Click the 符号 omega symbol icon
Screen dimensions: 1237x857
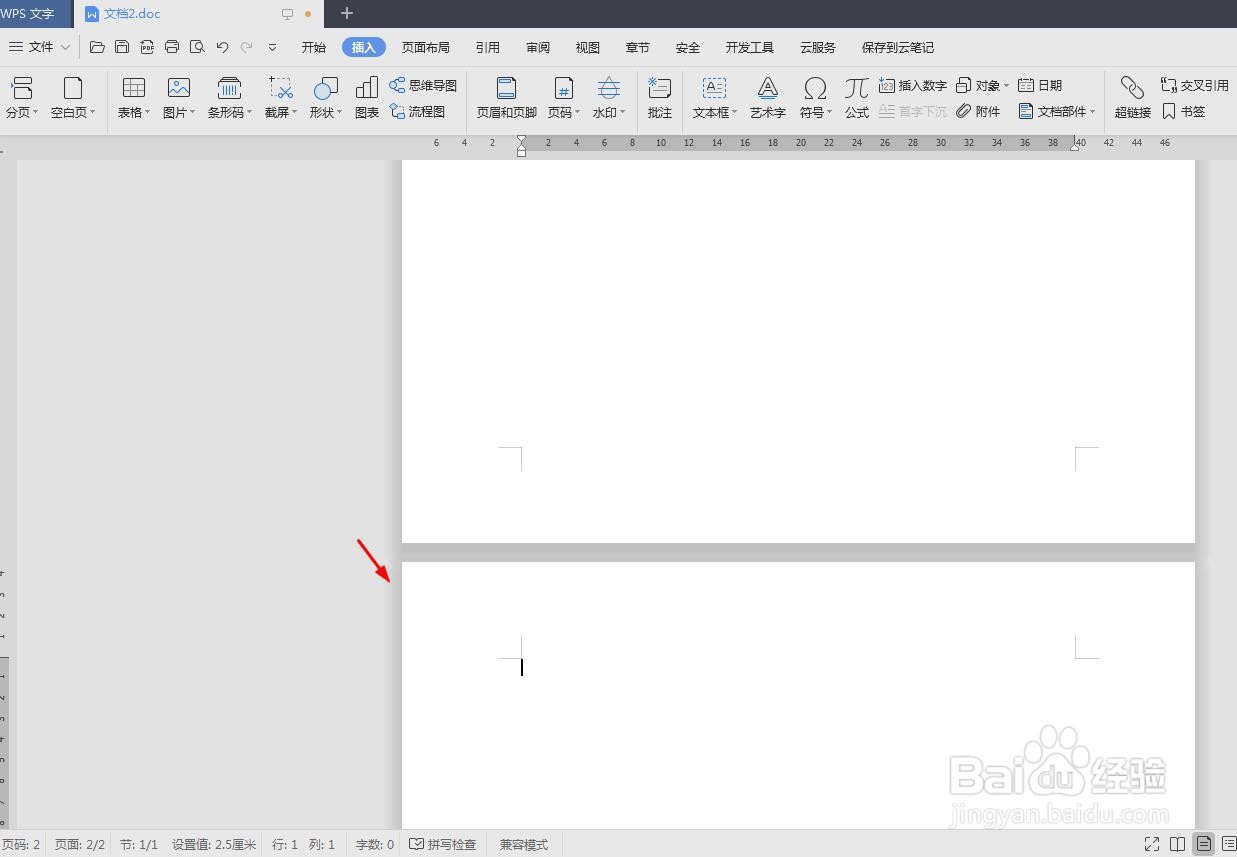(x=816, y=88)
